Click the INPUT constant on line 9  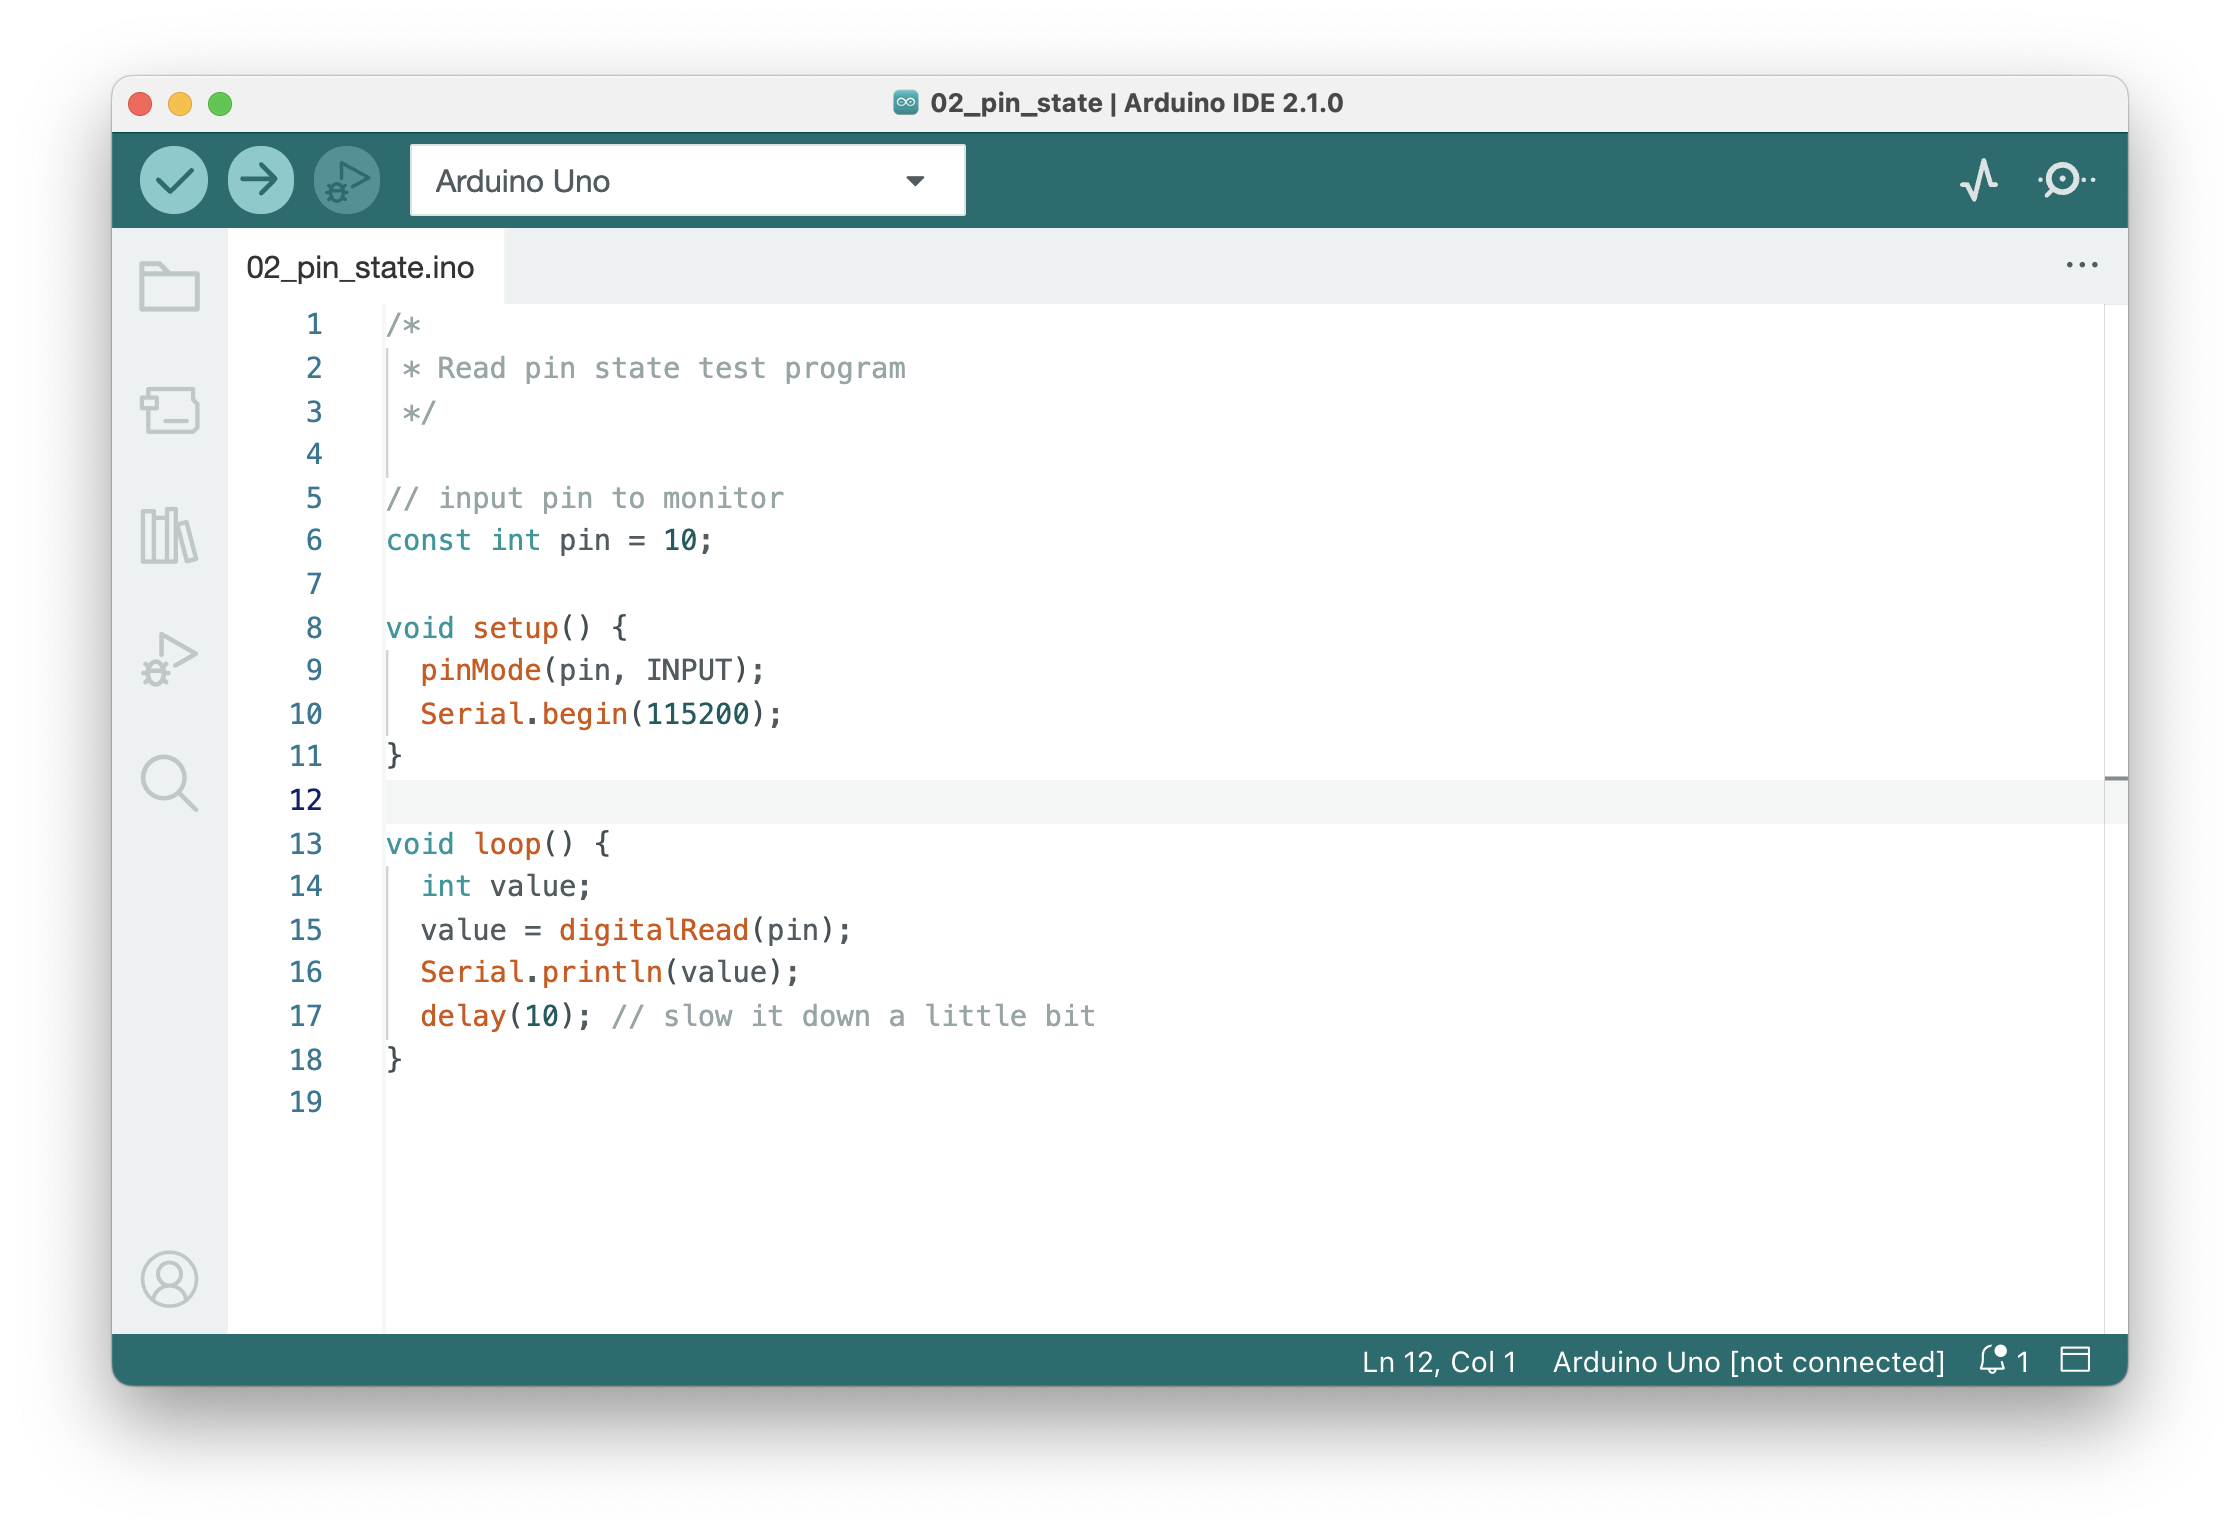688,670
